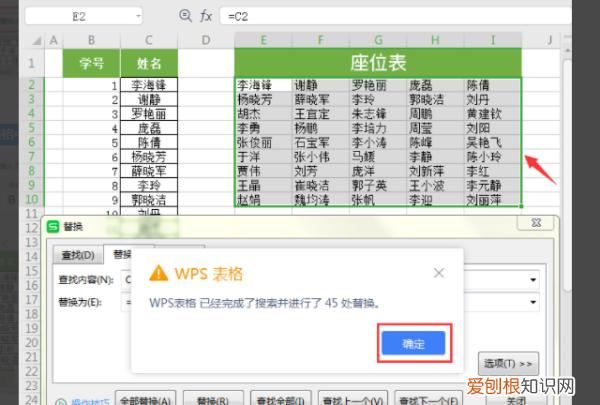The image size is (600, 405).
Task: Expand options with 选项(T) >> button
Action: click(x=508, y=363)
